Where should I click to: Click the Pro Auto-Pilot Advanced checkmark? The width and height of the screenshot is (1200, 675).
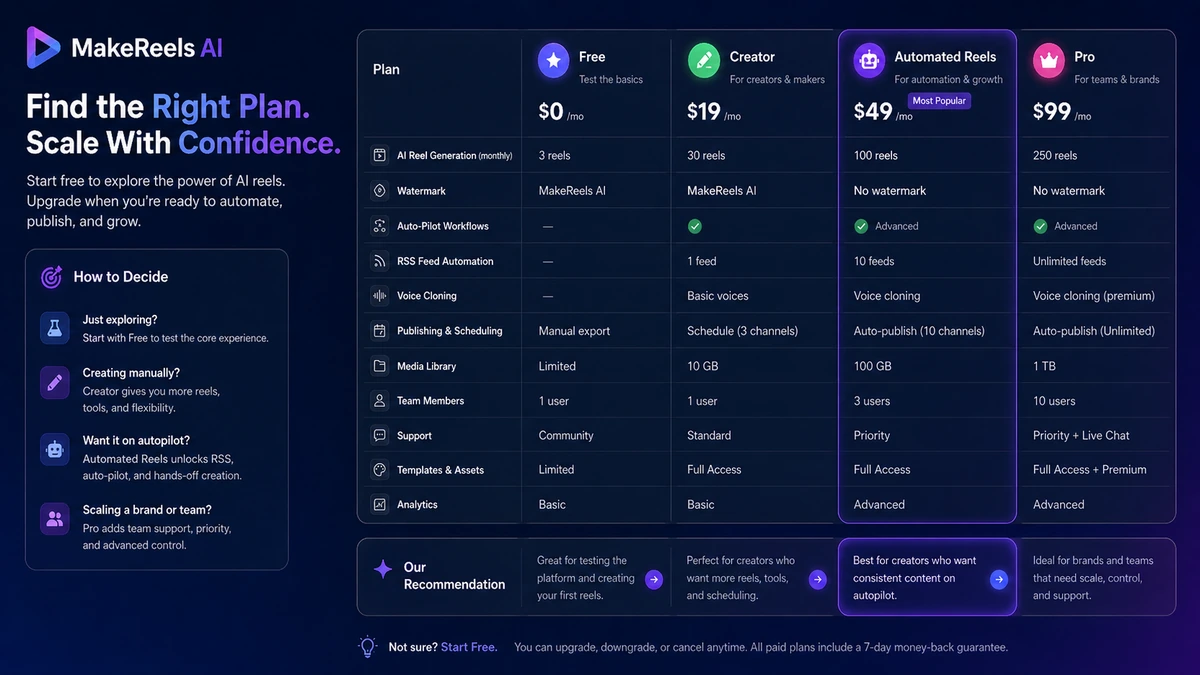pos(1040,227)
